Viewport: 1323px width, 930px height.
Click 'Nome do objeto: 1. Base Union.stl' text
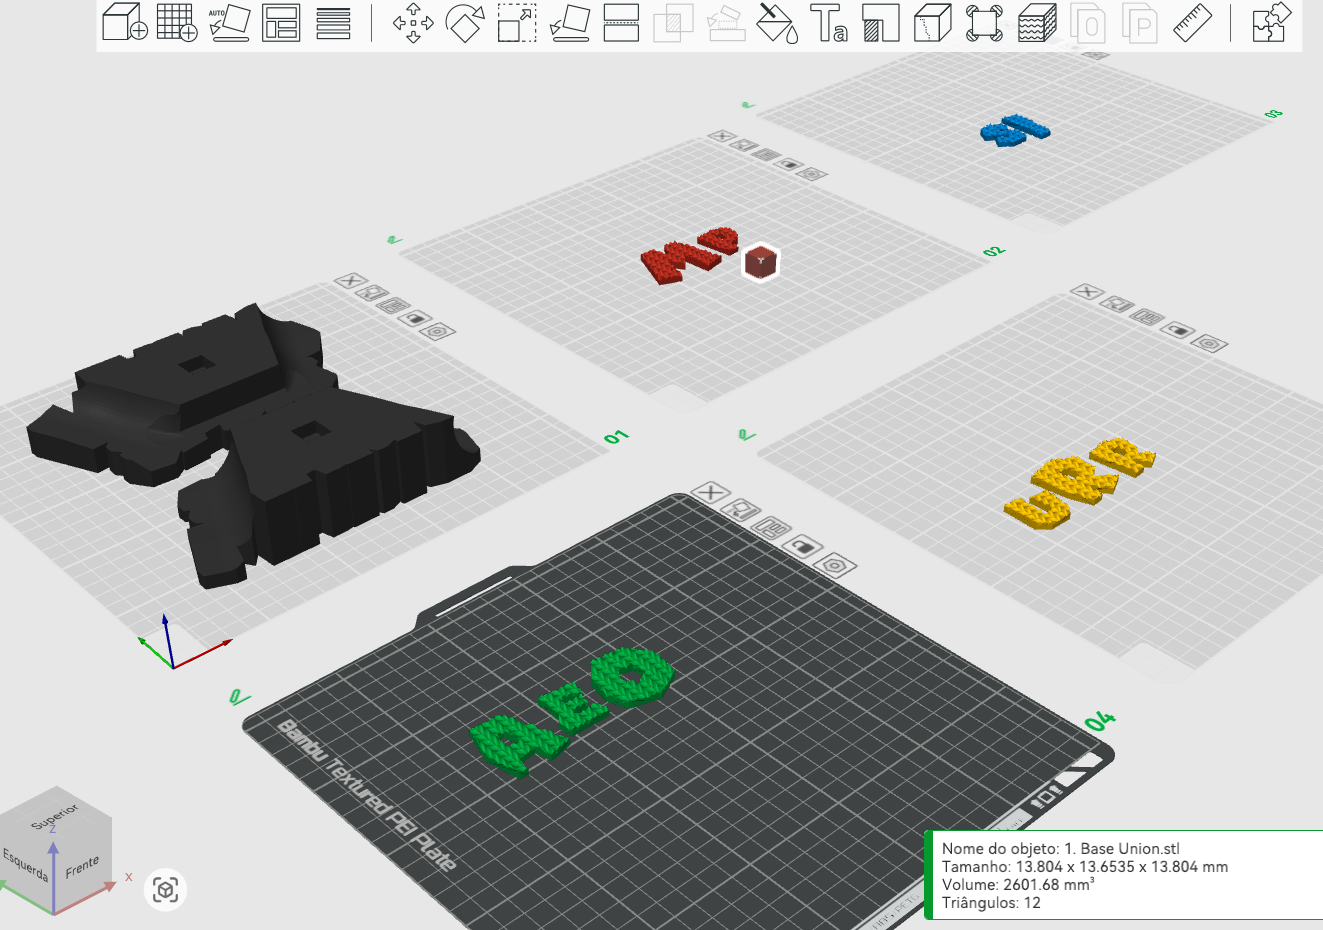pyautogui.click(x=1061, y=848)
